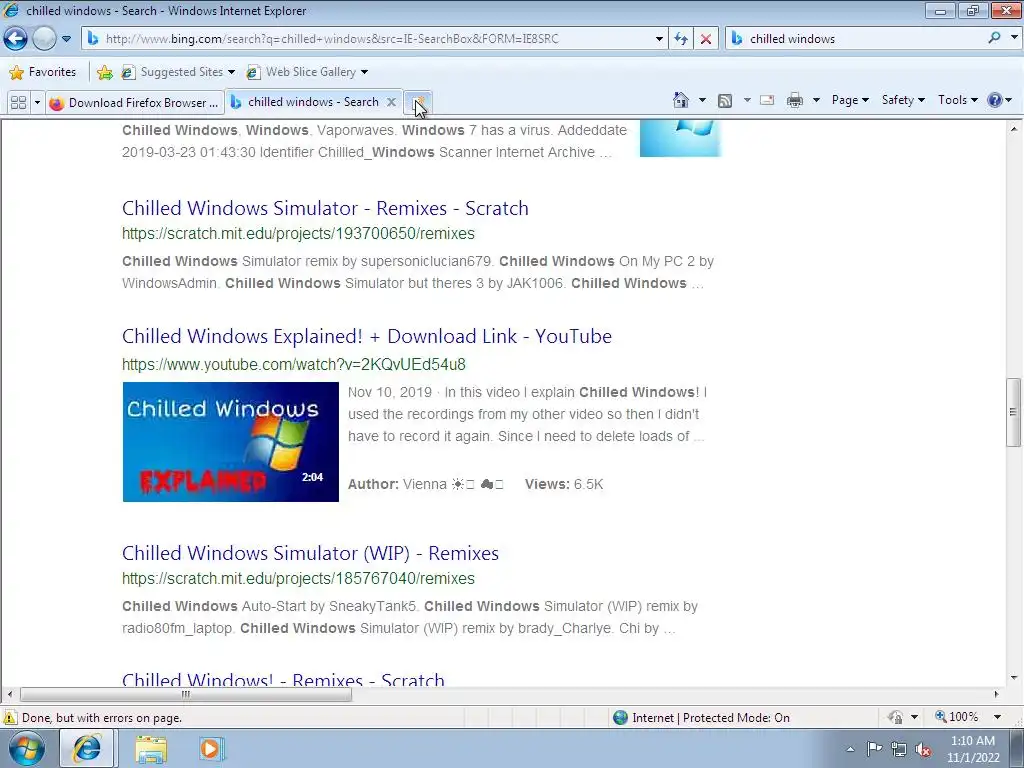Click the Windows logo thumbnail of top result
This screenshot has height=768, width=1024.
point(680,138)
